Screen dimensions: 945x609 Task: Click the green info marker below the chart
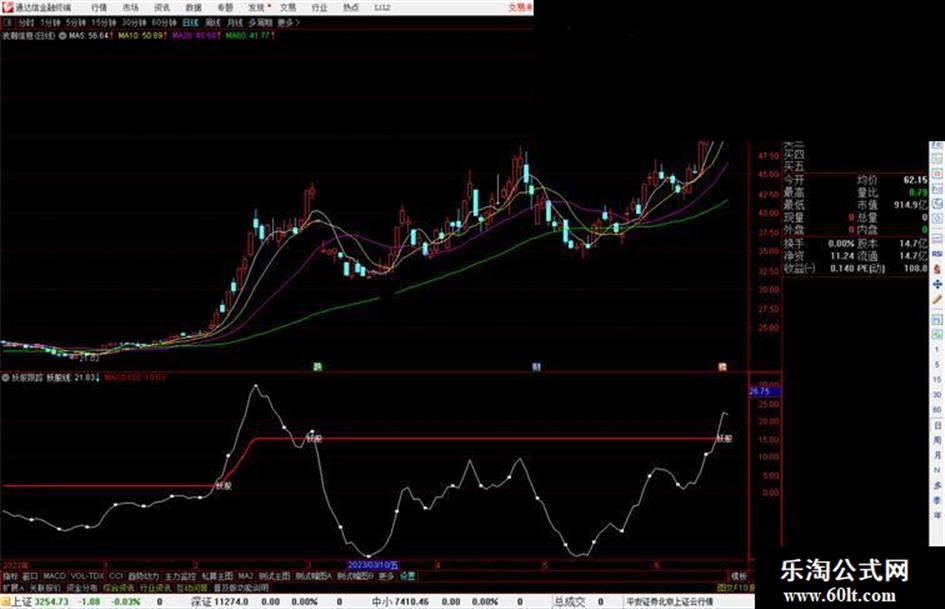(x=317, y=367)
